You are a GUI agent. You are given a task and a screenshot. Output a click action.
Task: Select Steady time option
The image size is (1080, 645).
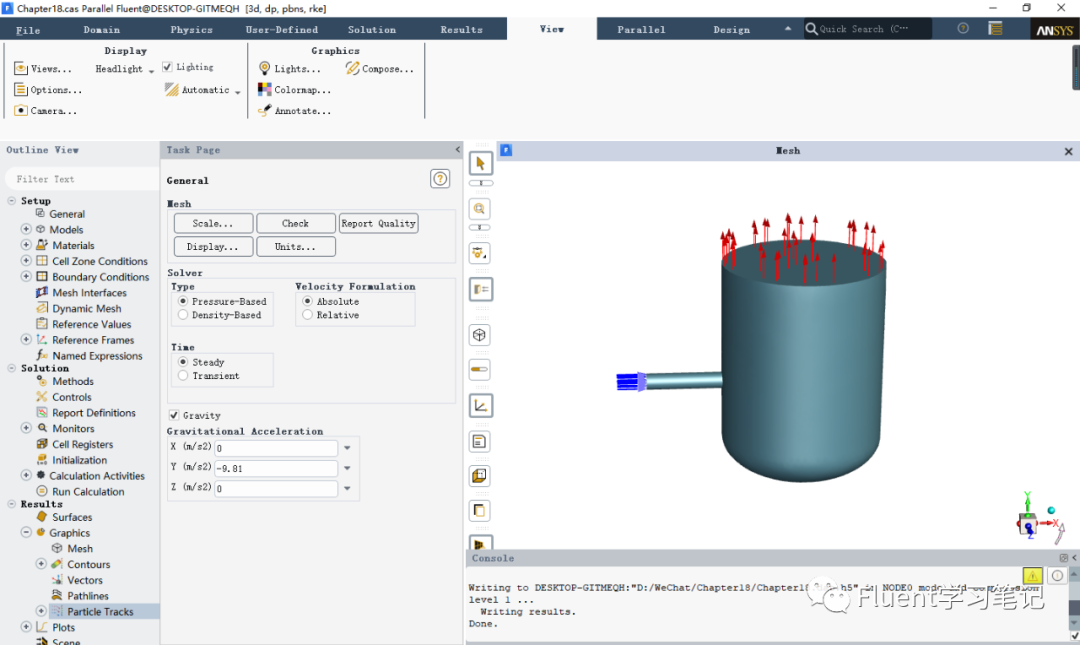[183, 362]
